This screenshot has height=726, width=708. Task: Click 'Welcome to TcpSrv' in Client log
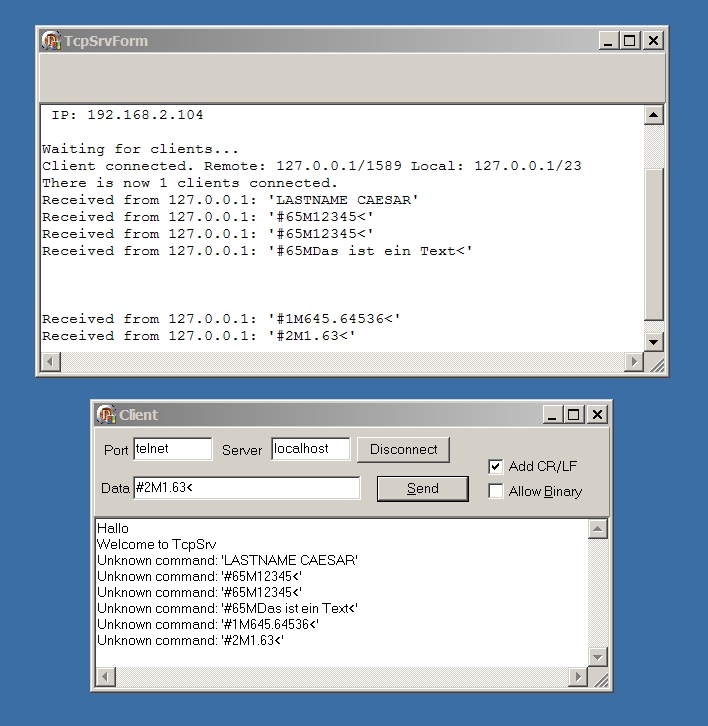pyautogui.click(x=157, y=544)
